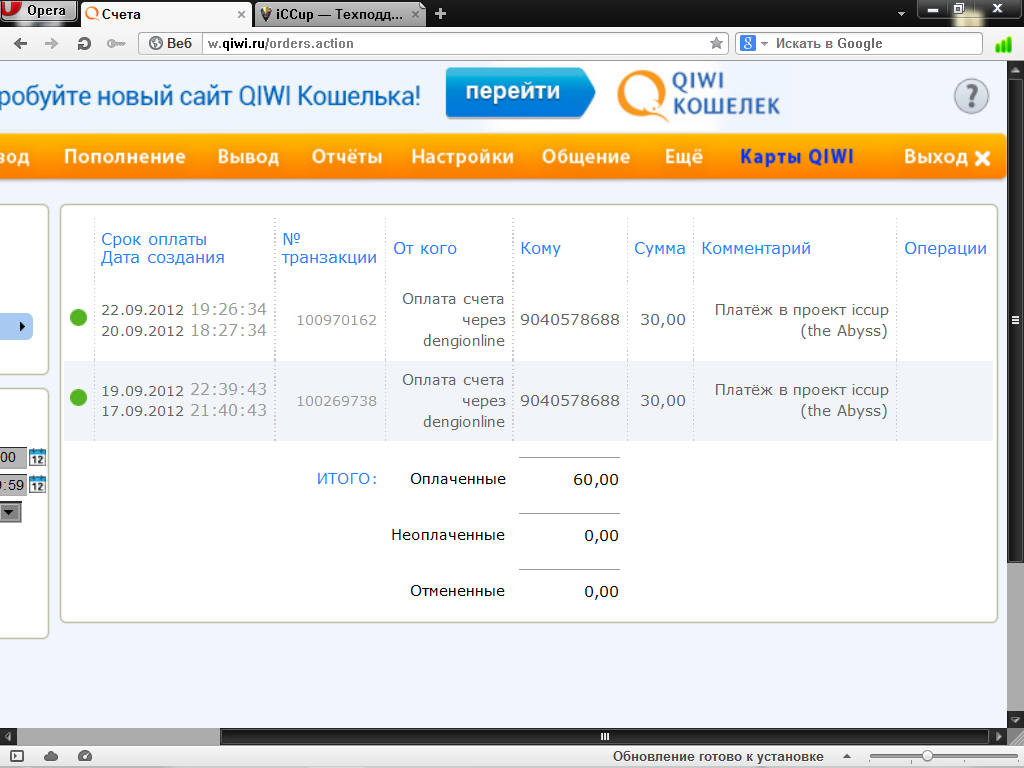The image size is (1024, 768).
Task: Open a new tab with plus button
Action: point(440,14)
